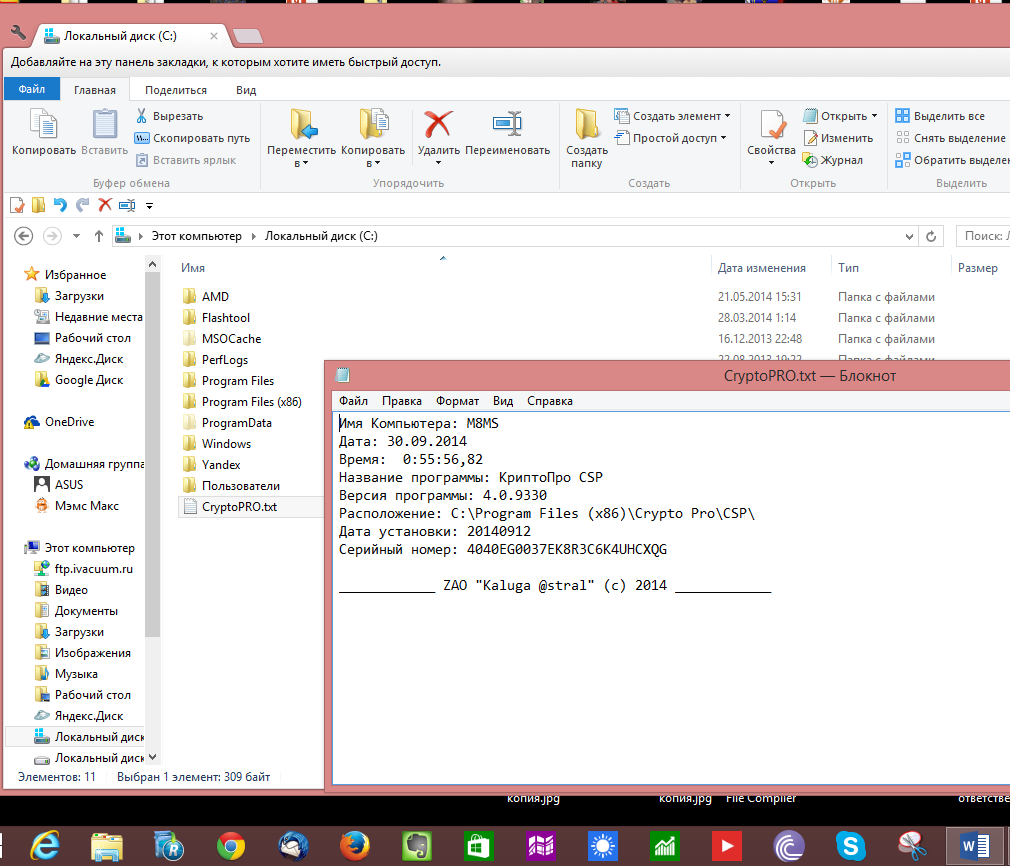Open Notepad's Format (Формат) menu

[x=457, y=401]
